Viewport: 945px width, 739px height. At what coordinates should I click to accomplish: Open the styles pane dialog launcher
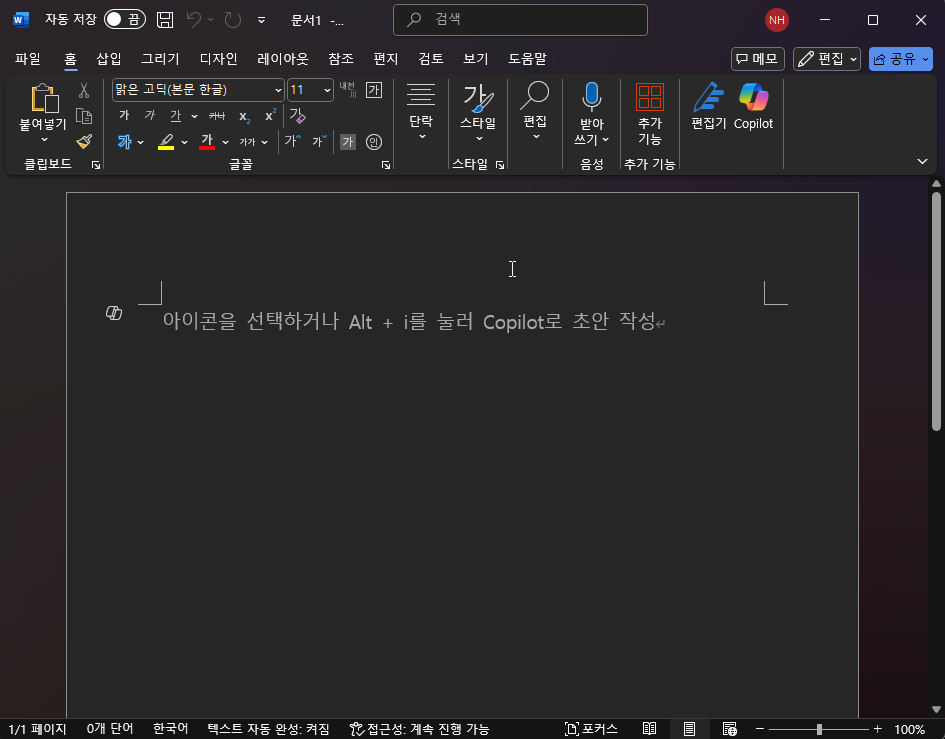coord(500,165)
